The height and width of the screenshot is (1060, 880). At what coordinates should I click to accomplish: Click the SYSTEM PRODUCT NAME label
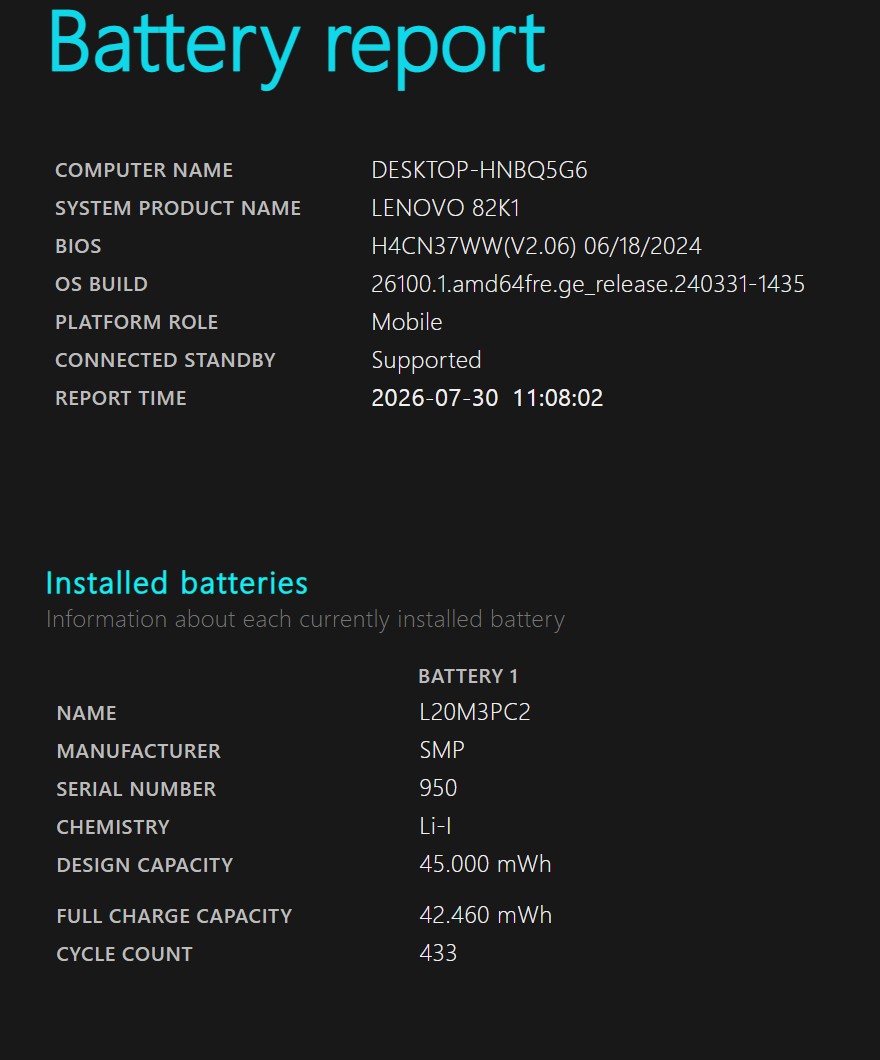(x=178, y=208)
